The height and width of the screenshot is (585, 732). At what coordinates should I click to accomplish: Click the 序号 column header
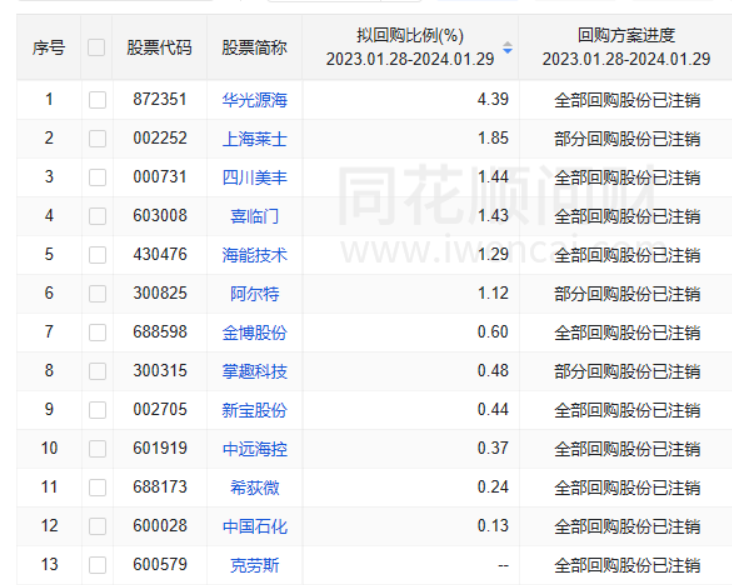coord(49,48)
